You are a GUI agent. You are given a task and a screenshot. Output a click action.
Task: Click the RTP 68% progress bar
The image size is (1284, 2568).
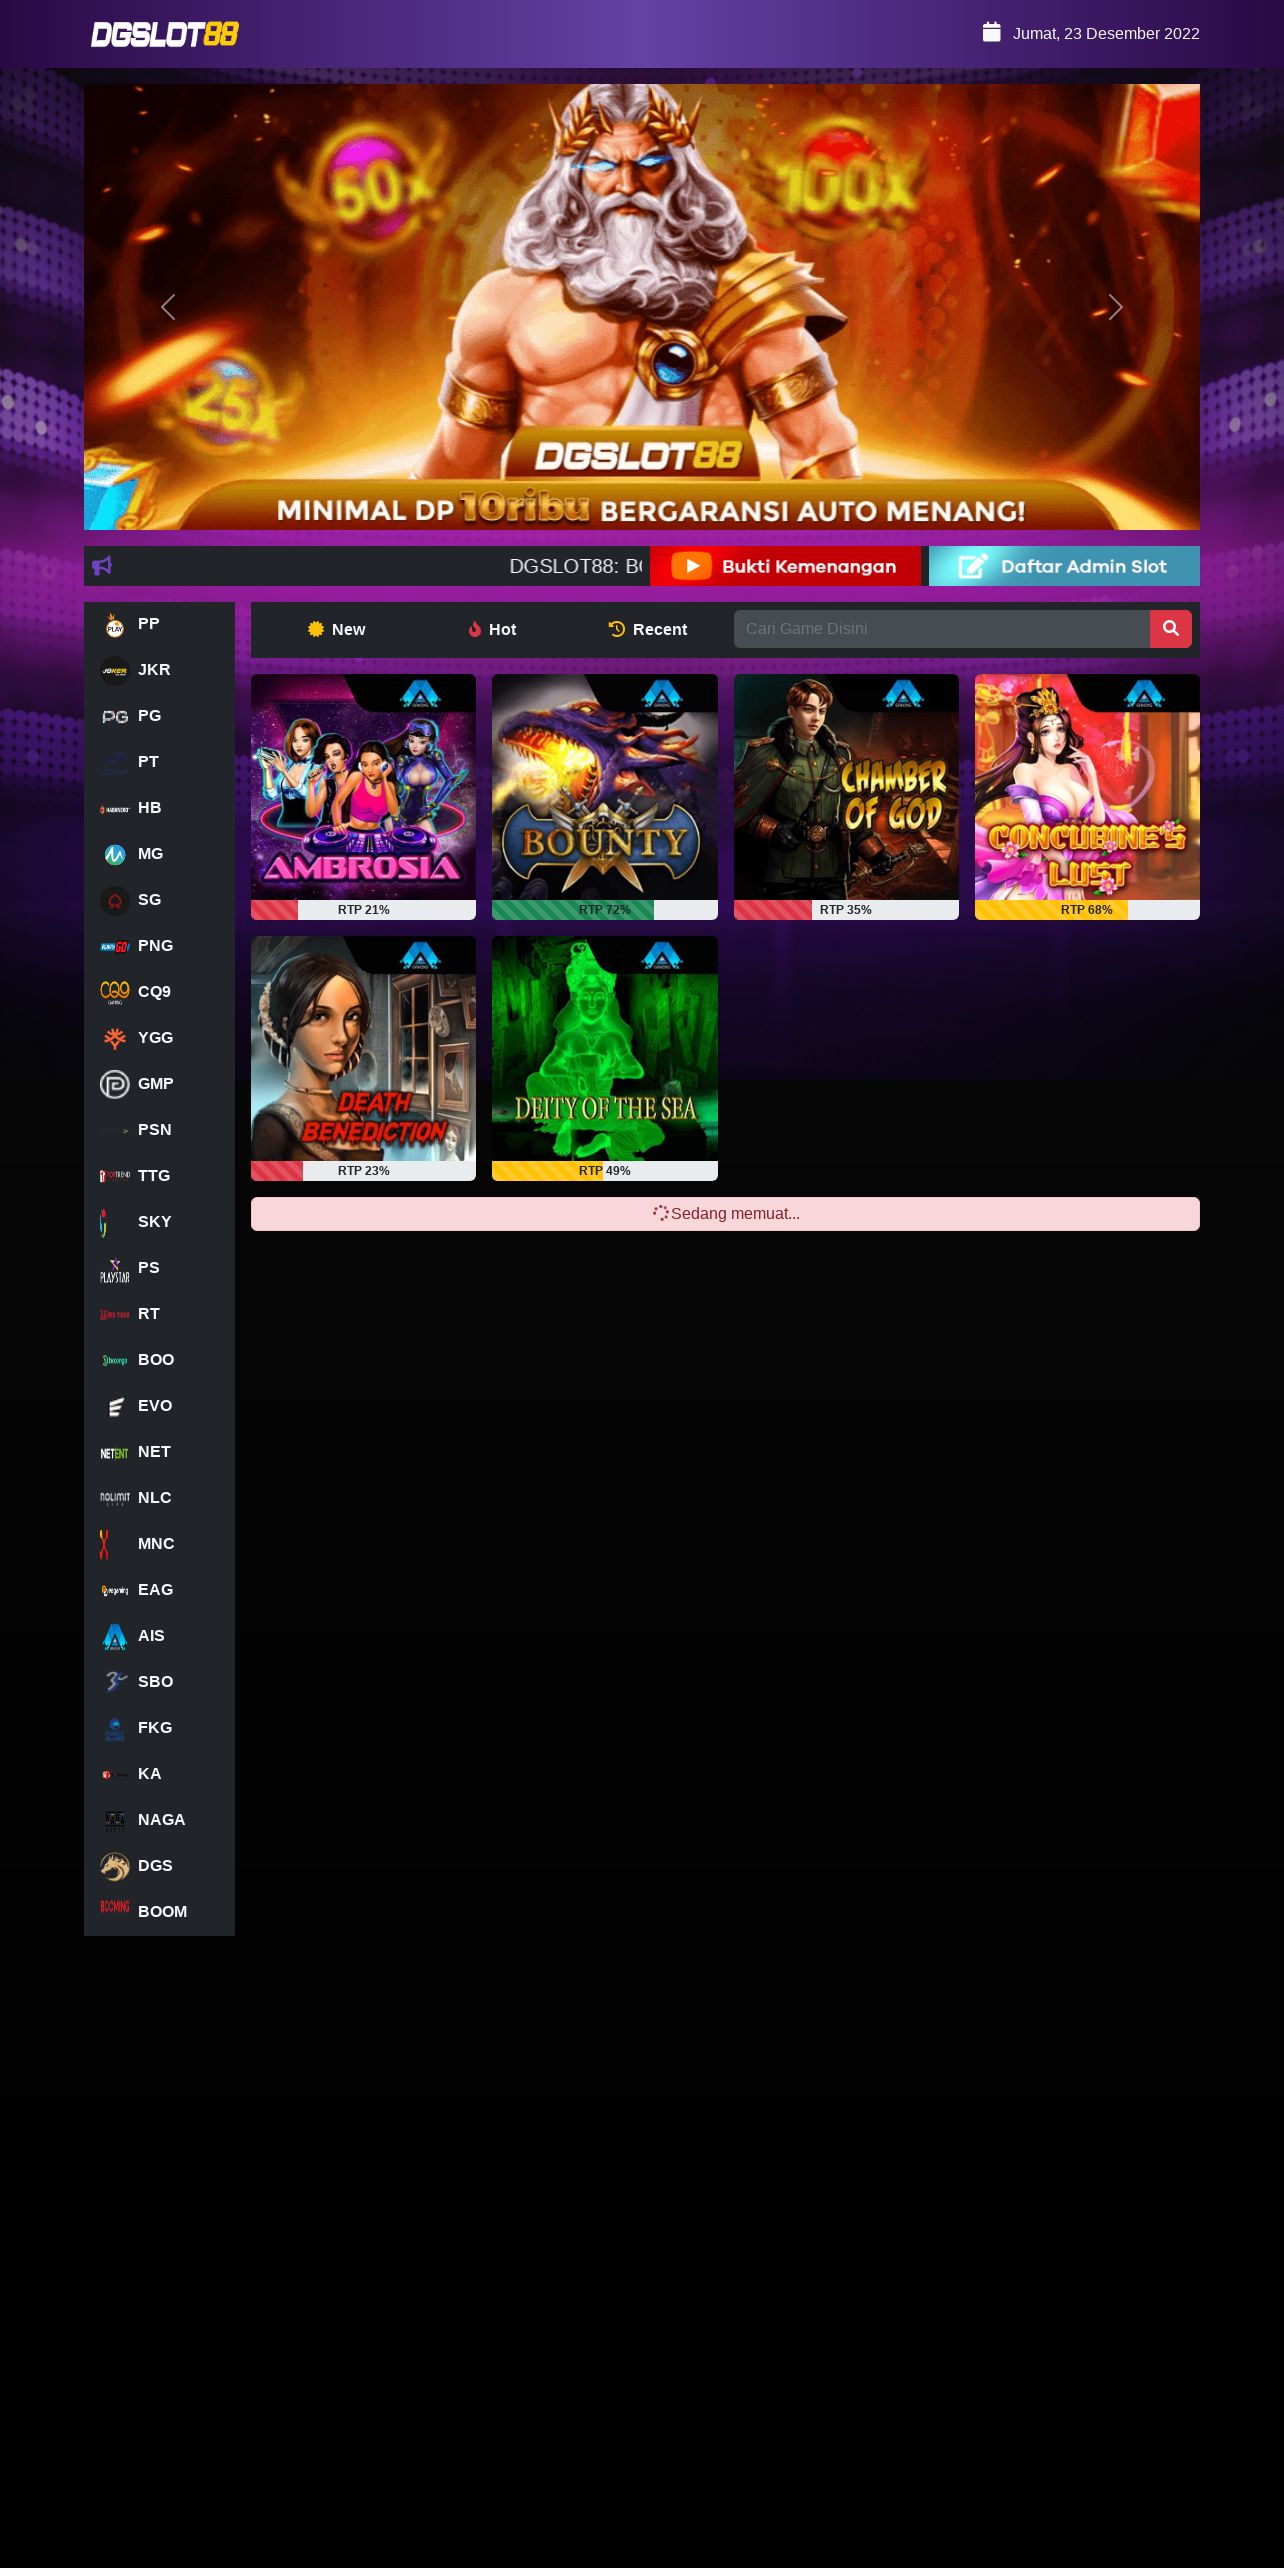tap(1087, 910)
